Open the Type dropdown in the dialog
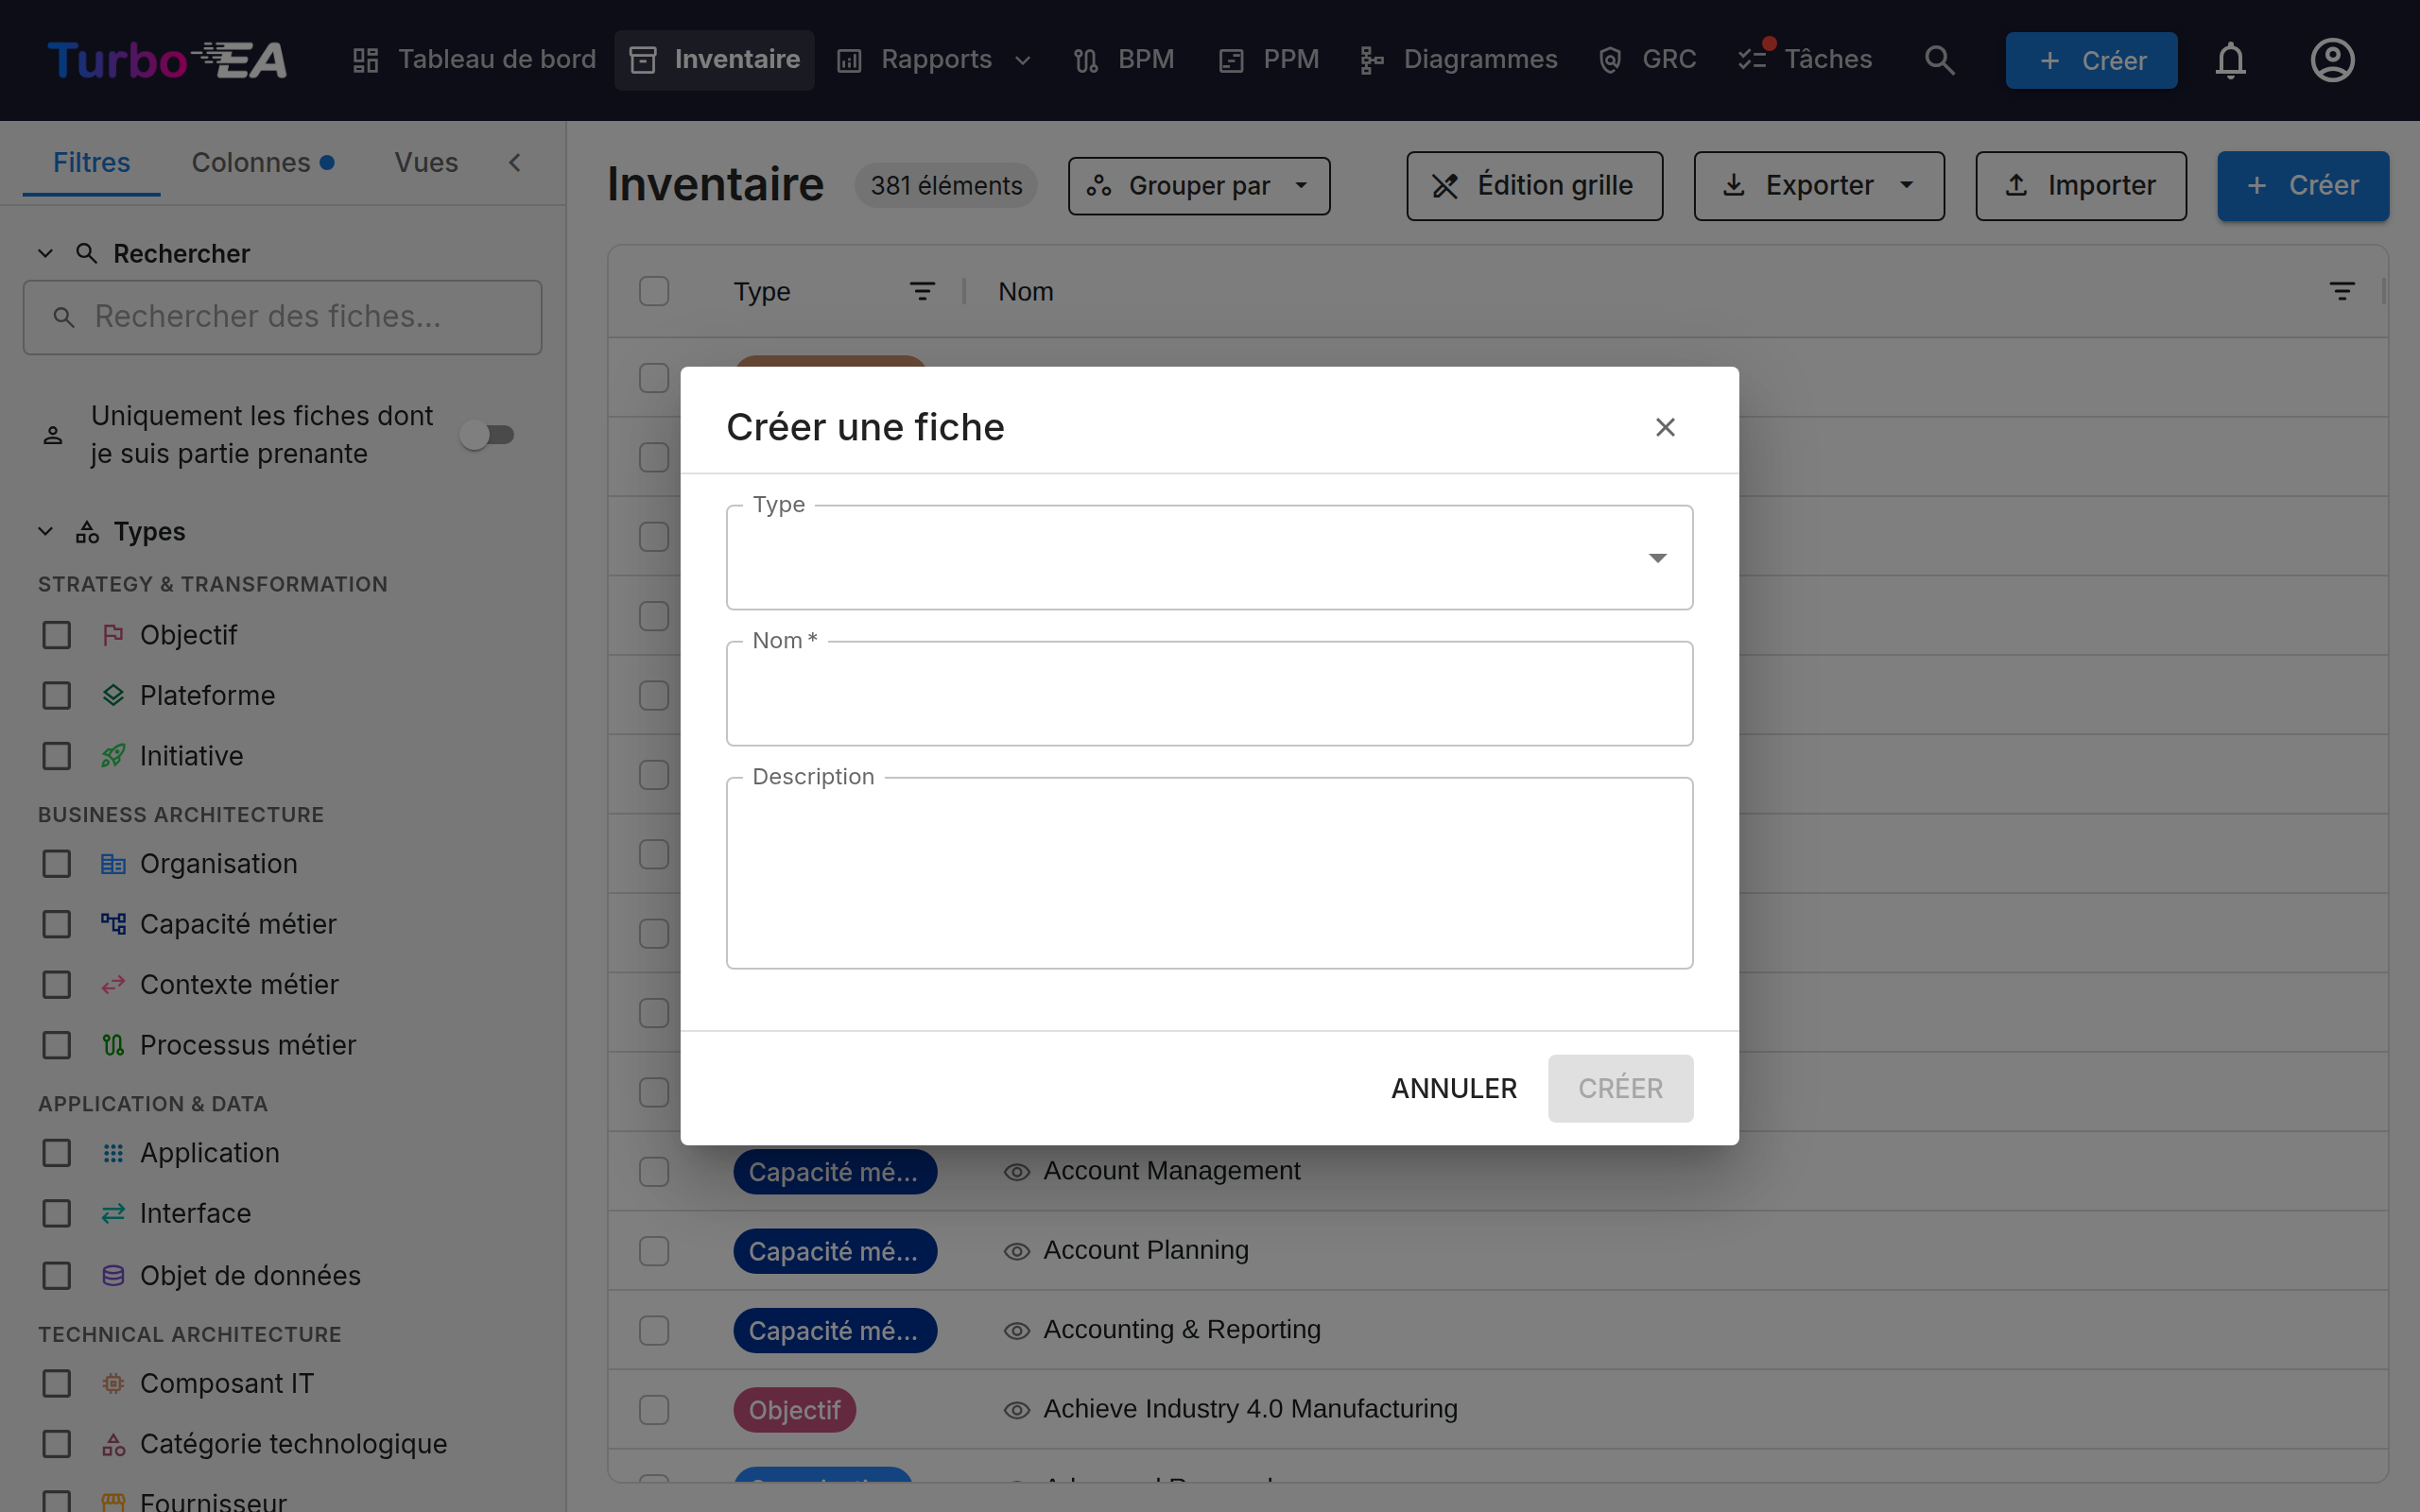The width and height of the screenshot is (2420, 1512). (1209, 557)
